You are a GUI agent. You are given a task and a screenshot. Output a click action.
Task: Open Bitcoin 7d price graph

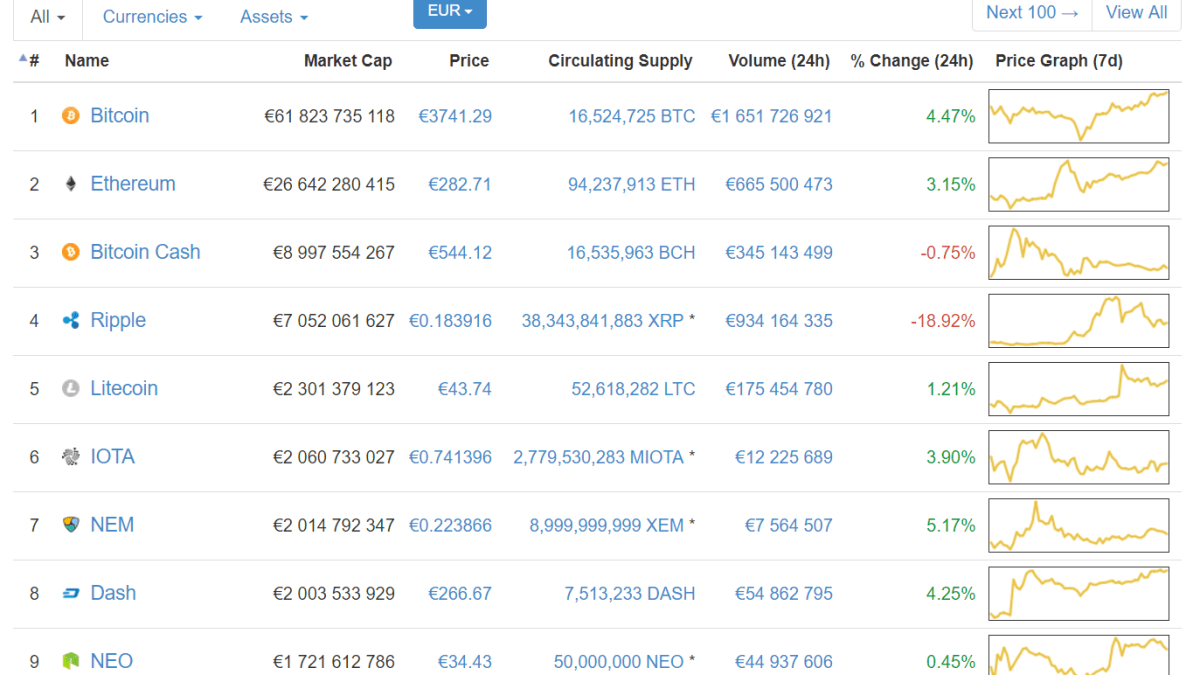coord(1079,116)
